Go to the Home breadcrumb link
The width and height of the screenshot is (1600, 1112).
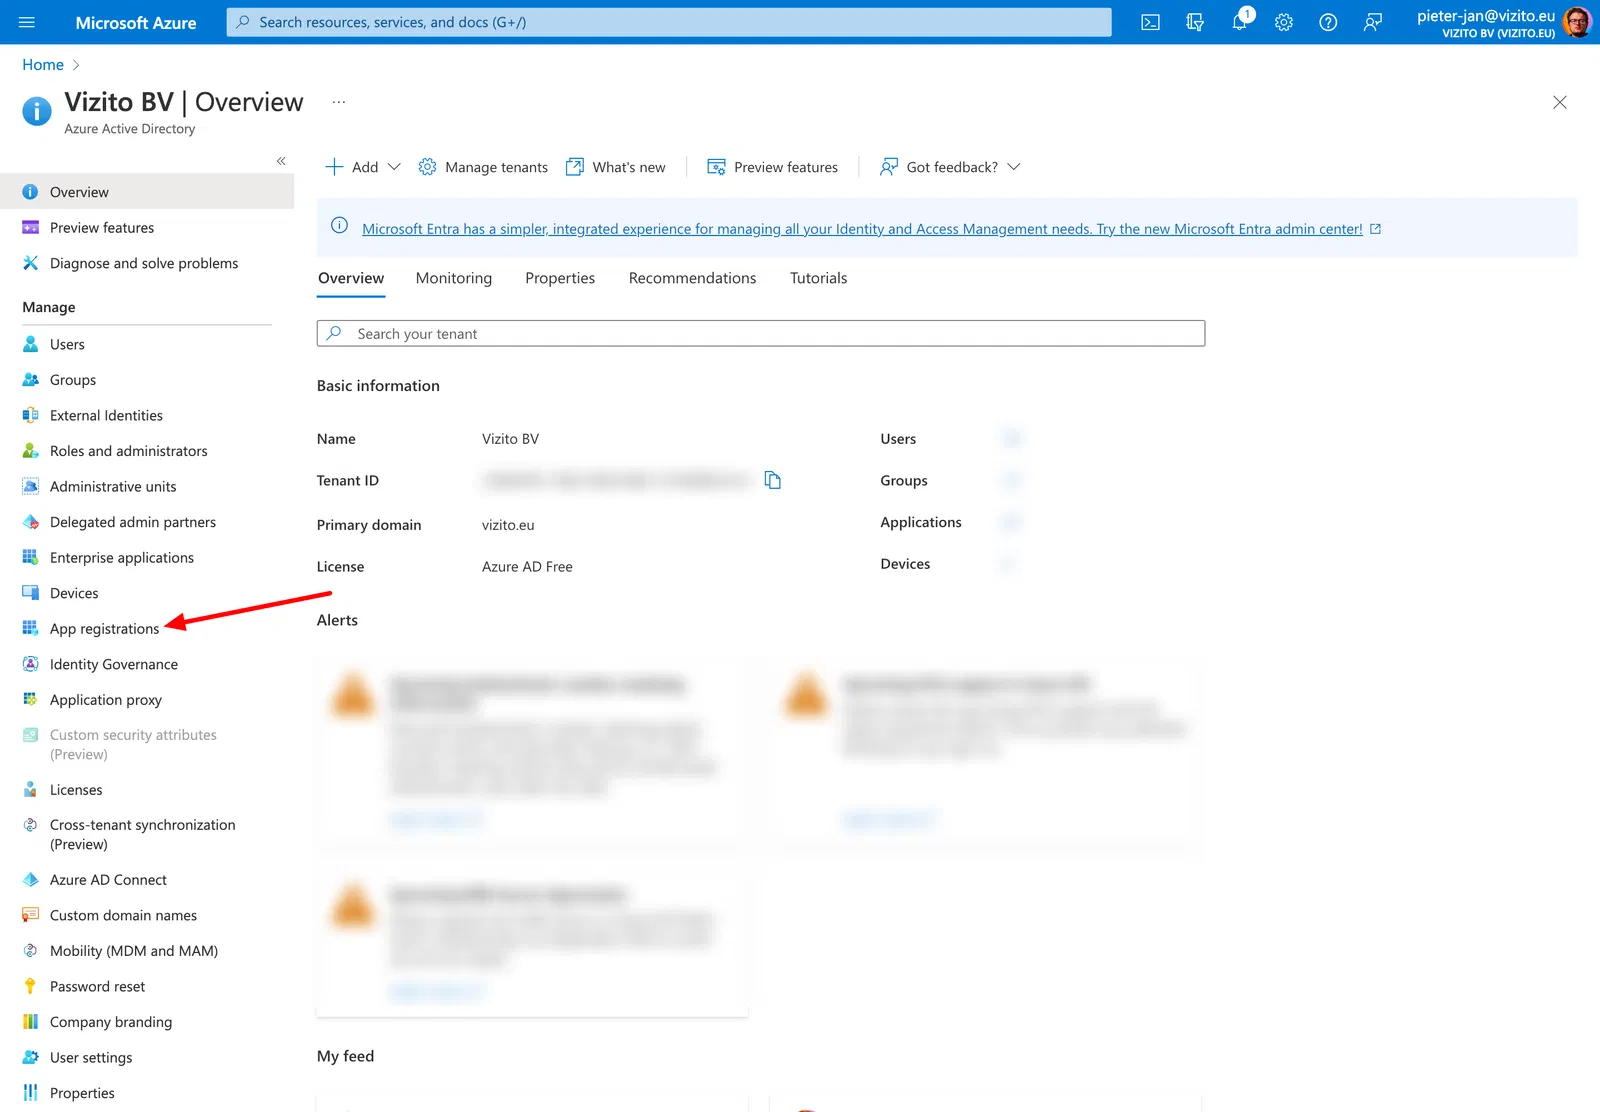pos(43,65)
